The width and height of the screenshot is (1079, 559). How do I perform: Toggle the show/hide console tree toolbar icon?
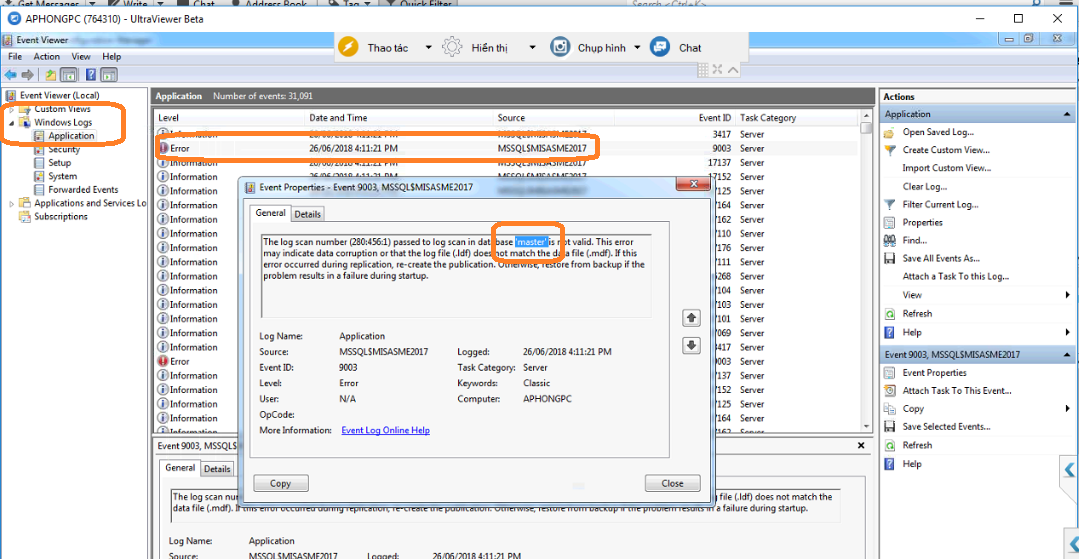[x=68, y=74]
